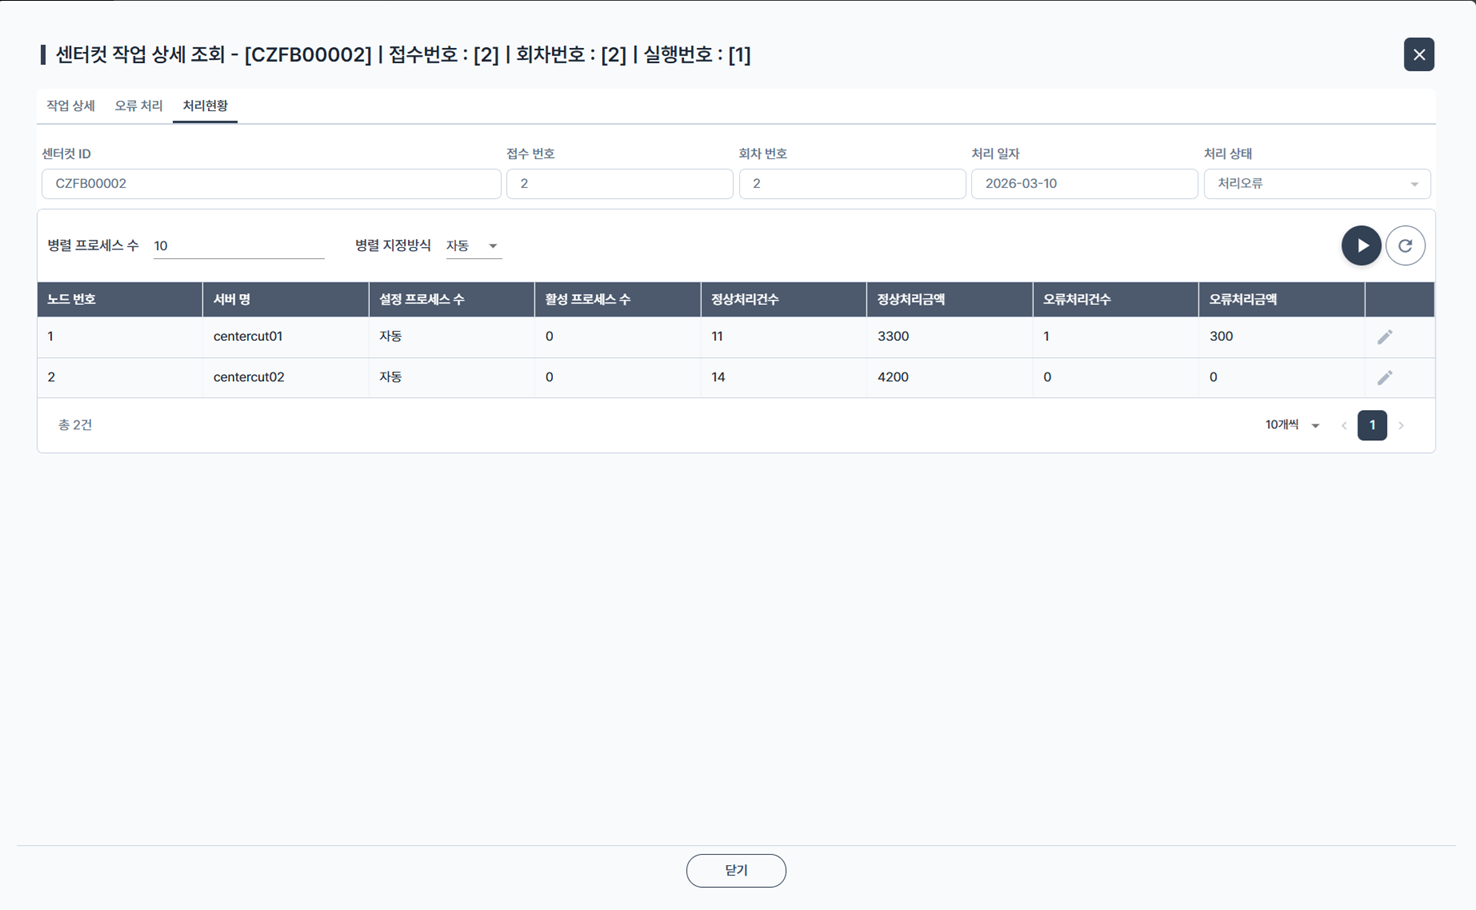Image resolution: width=1476 pixels, height=910 pixels.
Task: Click the 접수 번호 input field
Action: (620, 184)
